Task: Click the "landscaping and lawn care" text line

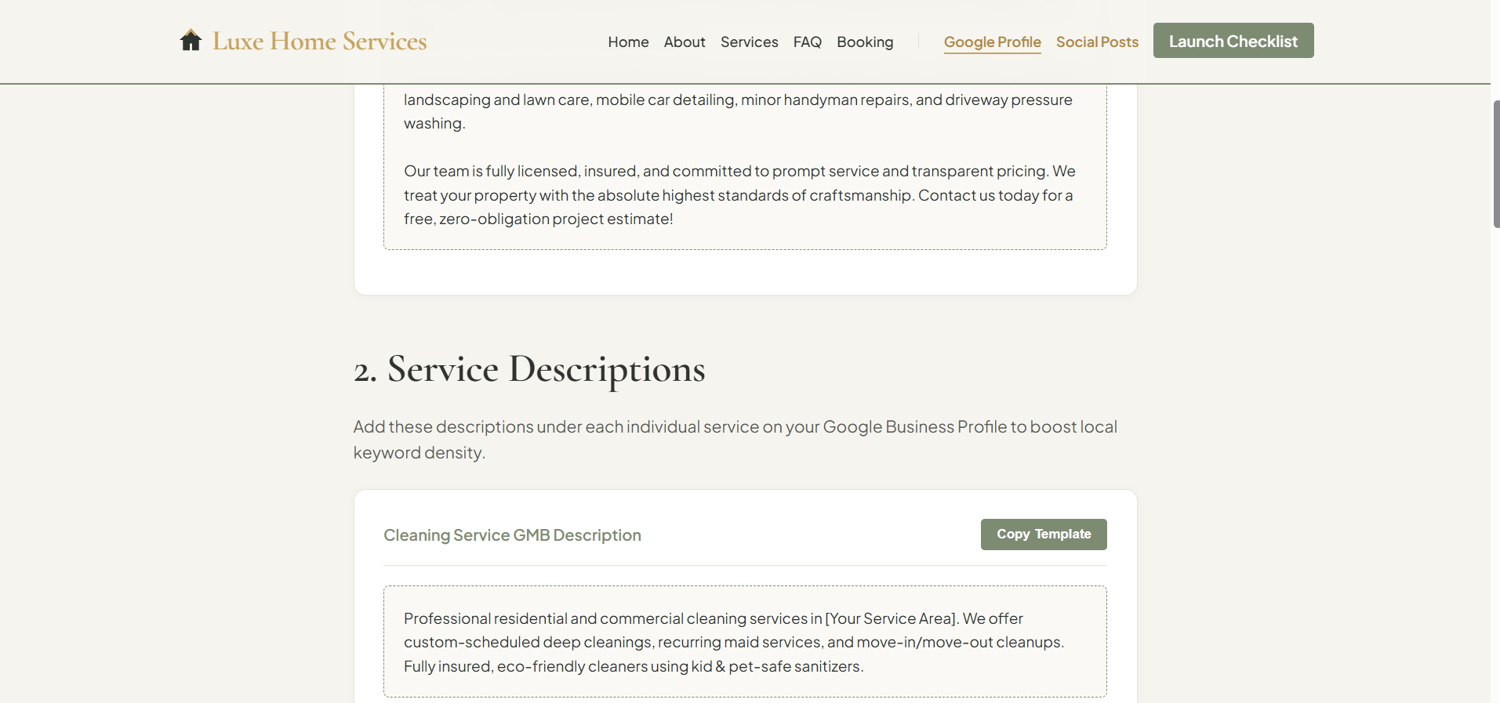Action: coord(738,100)
